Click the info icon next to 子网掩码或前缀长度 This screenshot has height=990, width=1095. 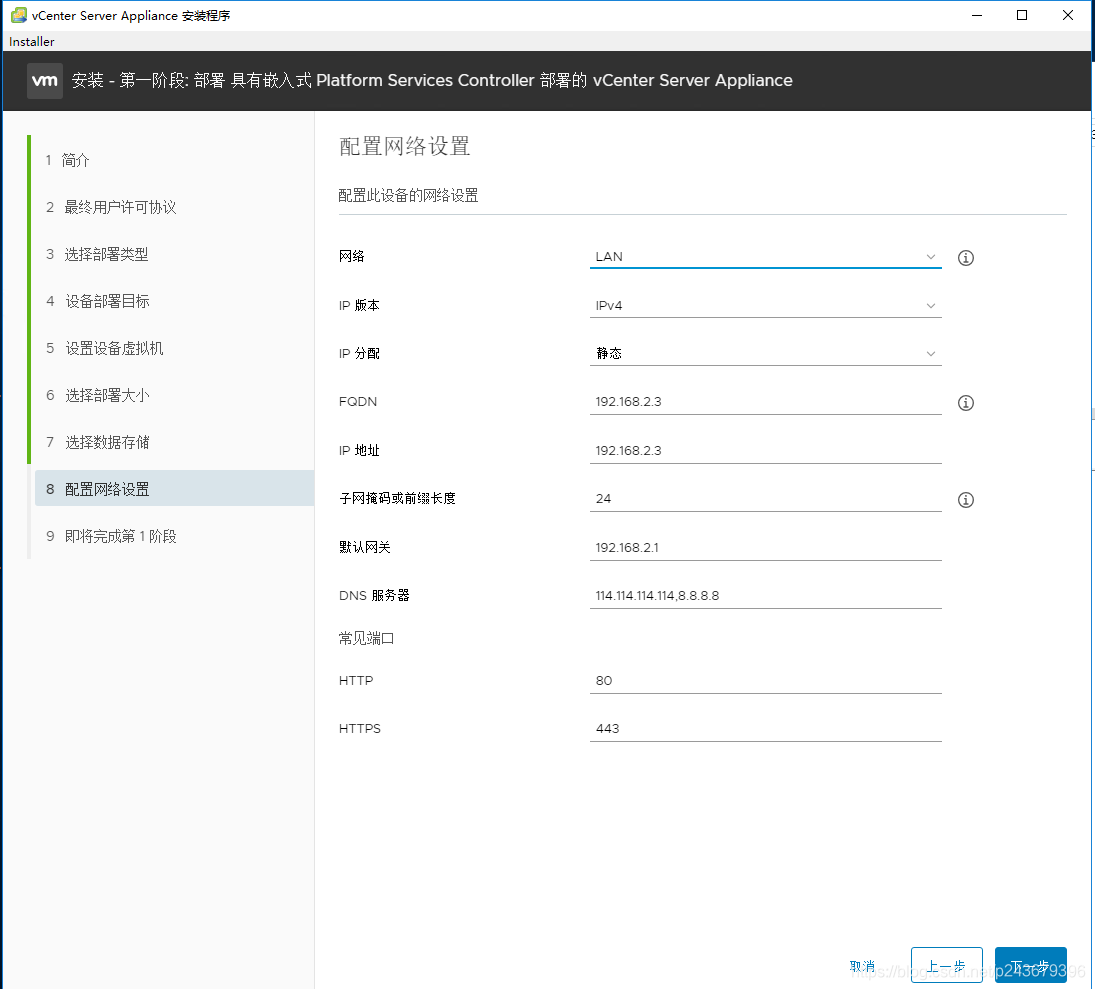[x=966, y=500]
